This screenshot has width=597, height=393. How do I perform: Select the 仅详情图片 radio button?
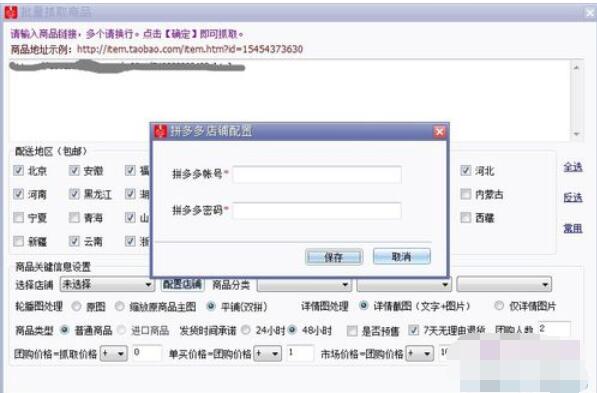tap(499, 305)
